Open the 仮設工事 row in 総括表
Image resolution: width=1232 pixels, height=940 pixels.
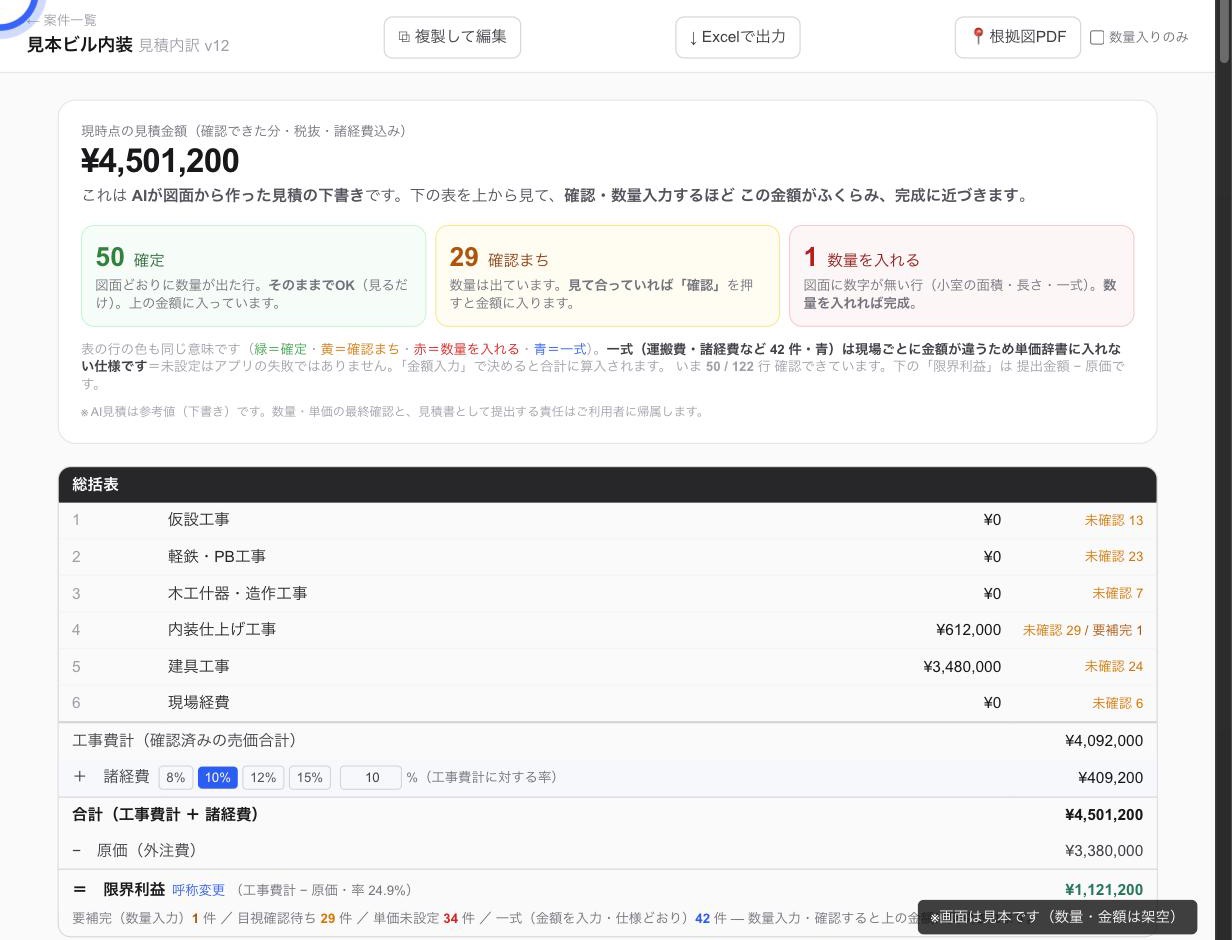[607, 520]
